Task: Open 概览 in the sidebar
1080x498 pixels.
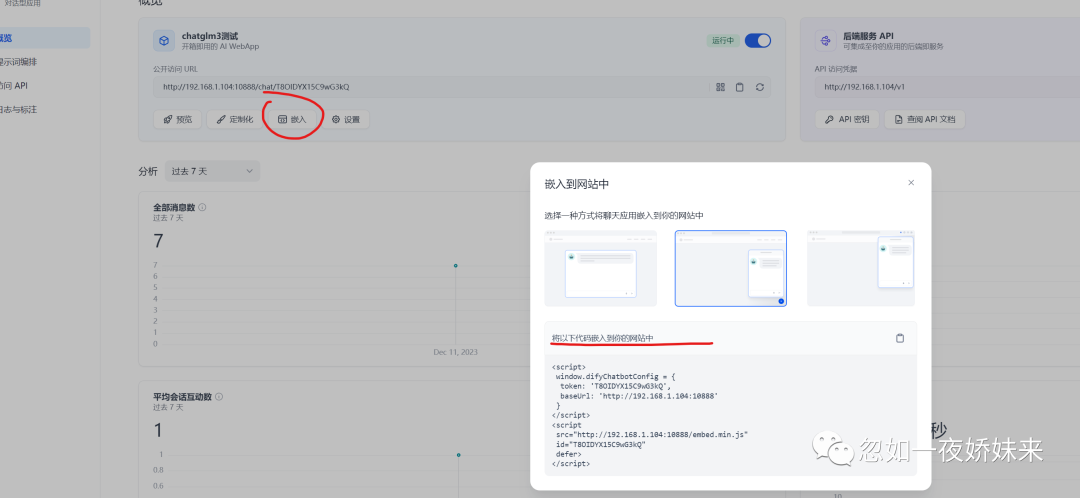Action: coord(43,38)
